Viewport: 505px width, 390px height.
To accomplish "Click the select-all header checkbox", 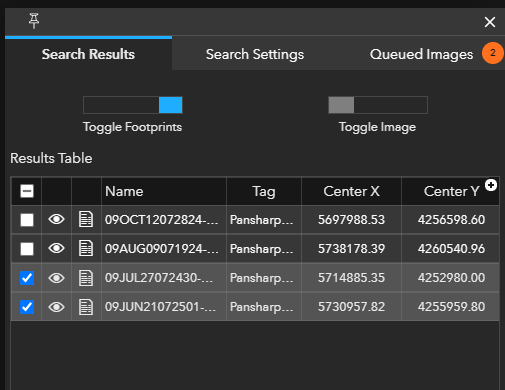I will pyautogui.click(x=27, y=191).
